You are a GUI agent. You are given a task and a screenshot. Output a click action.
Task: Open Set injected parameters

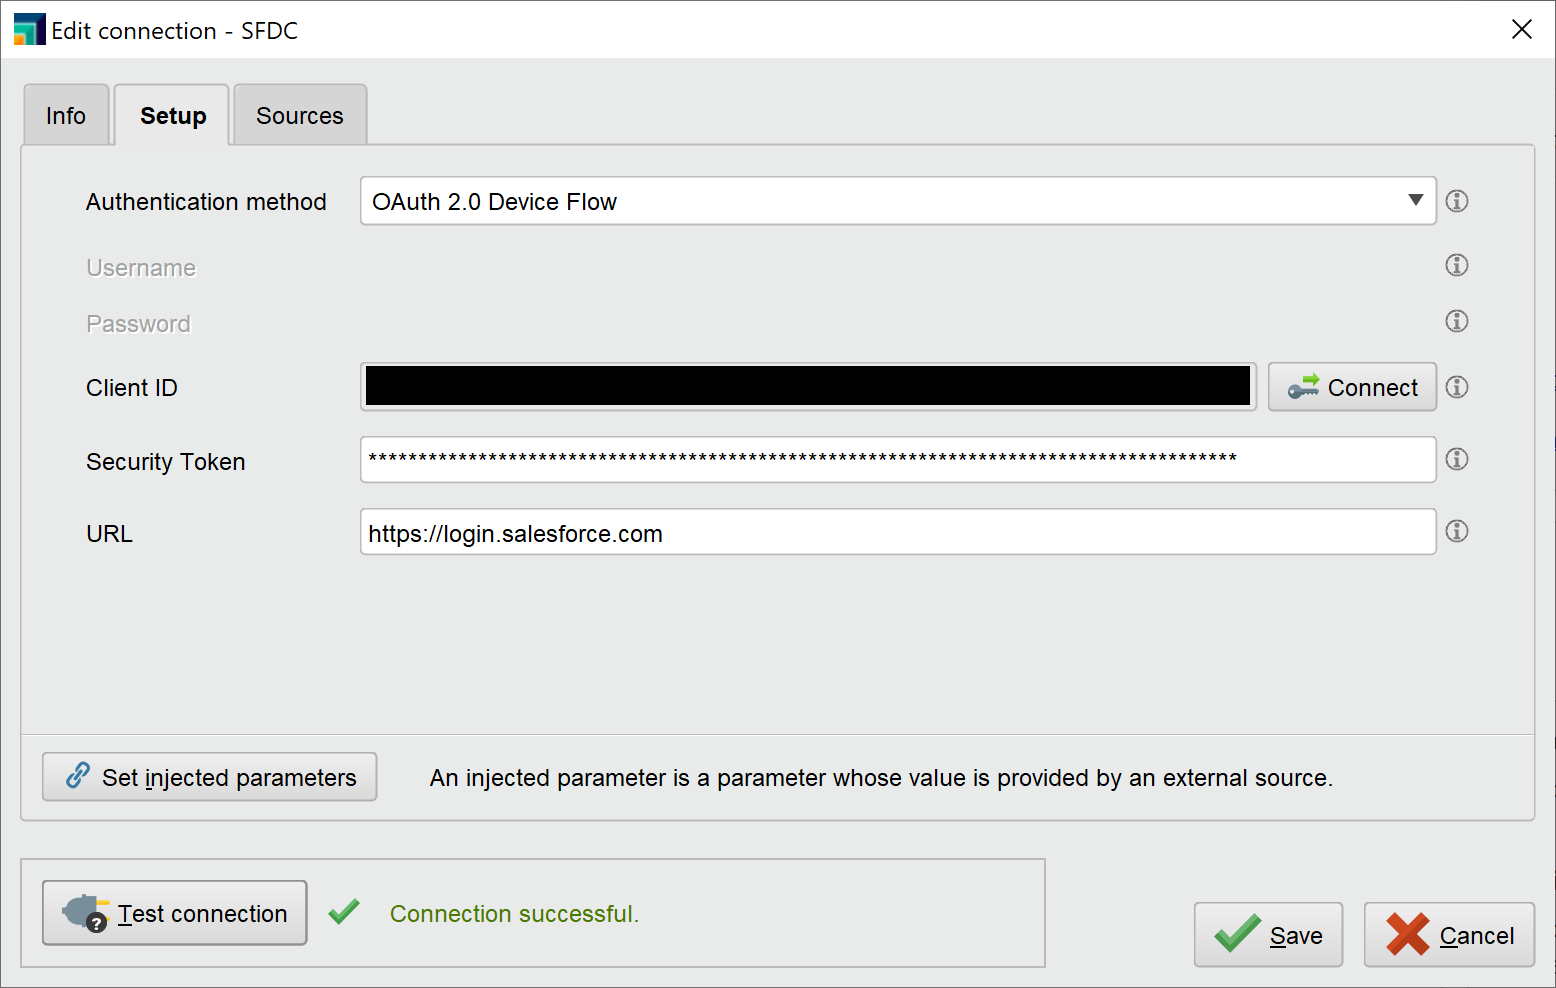(x=209, y=777)
